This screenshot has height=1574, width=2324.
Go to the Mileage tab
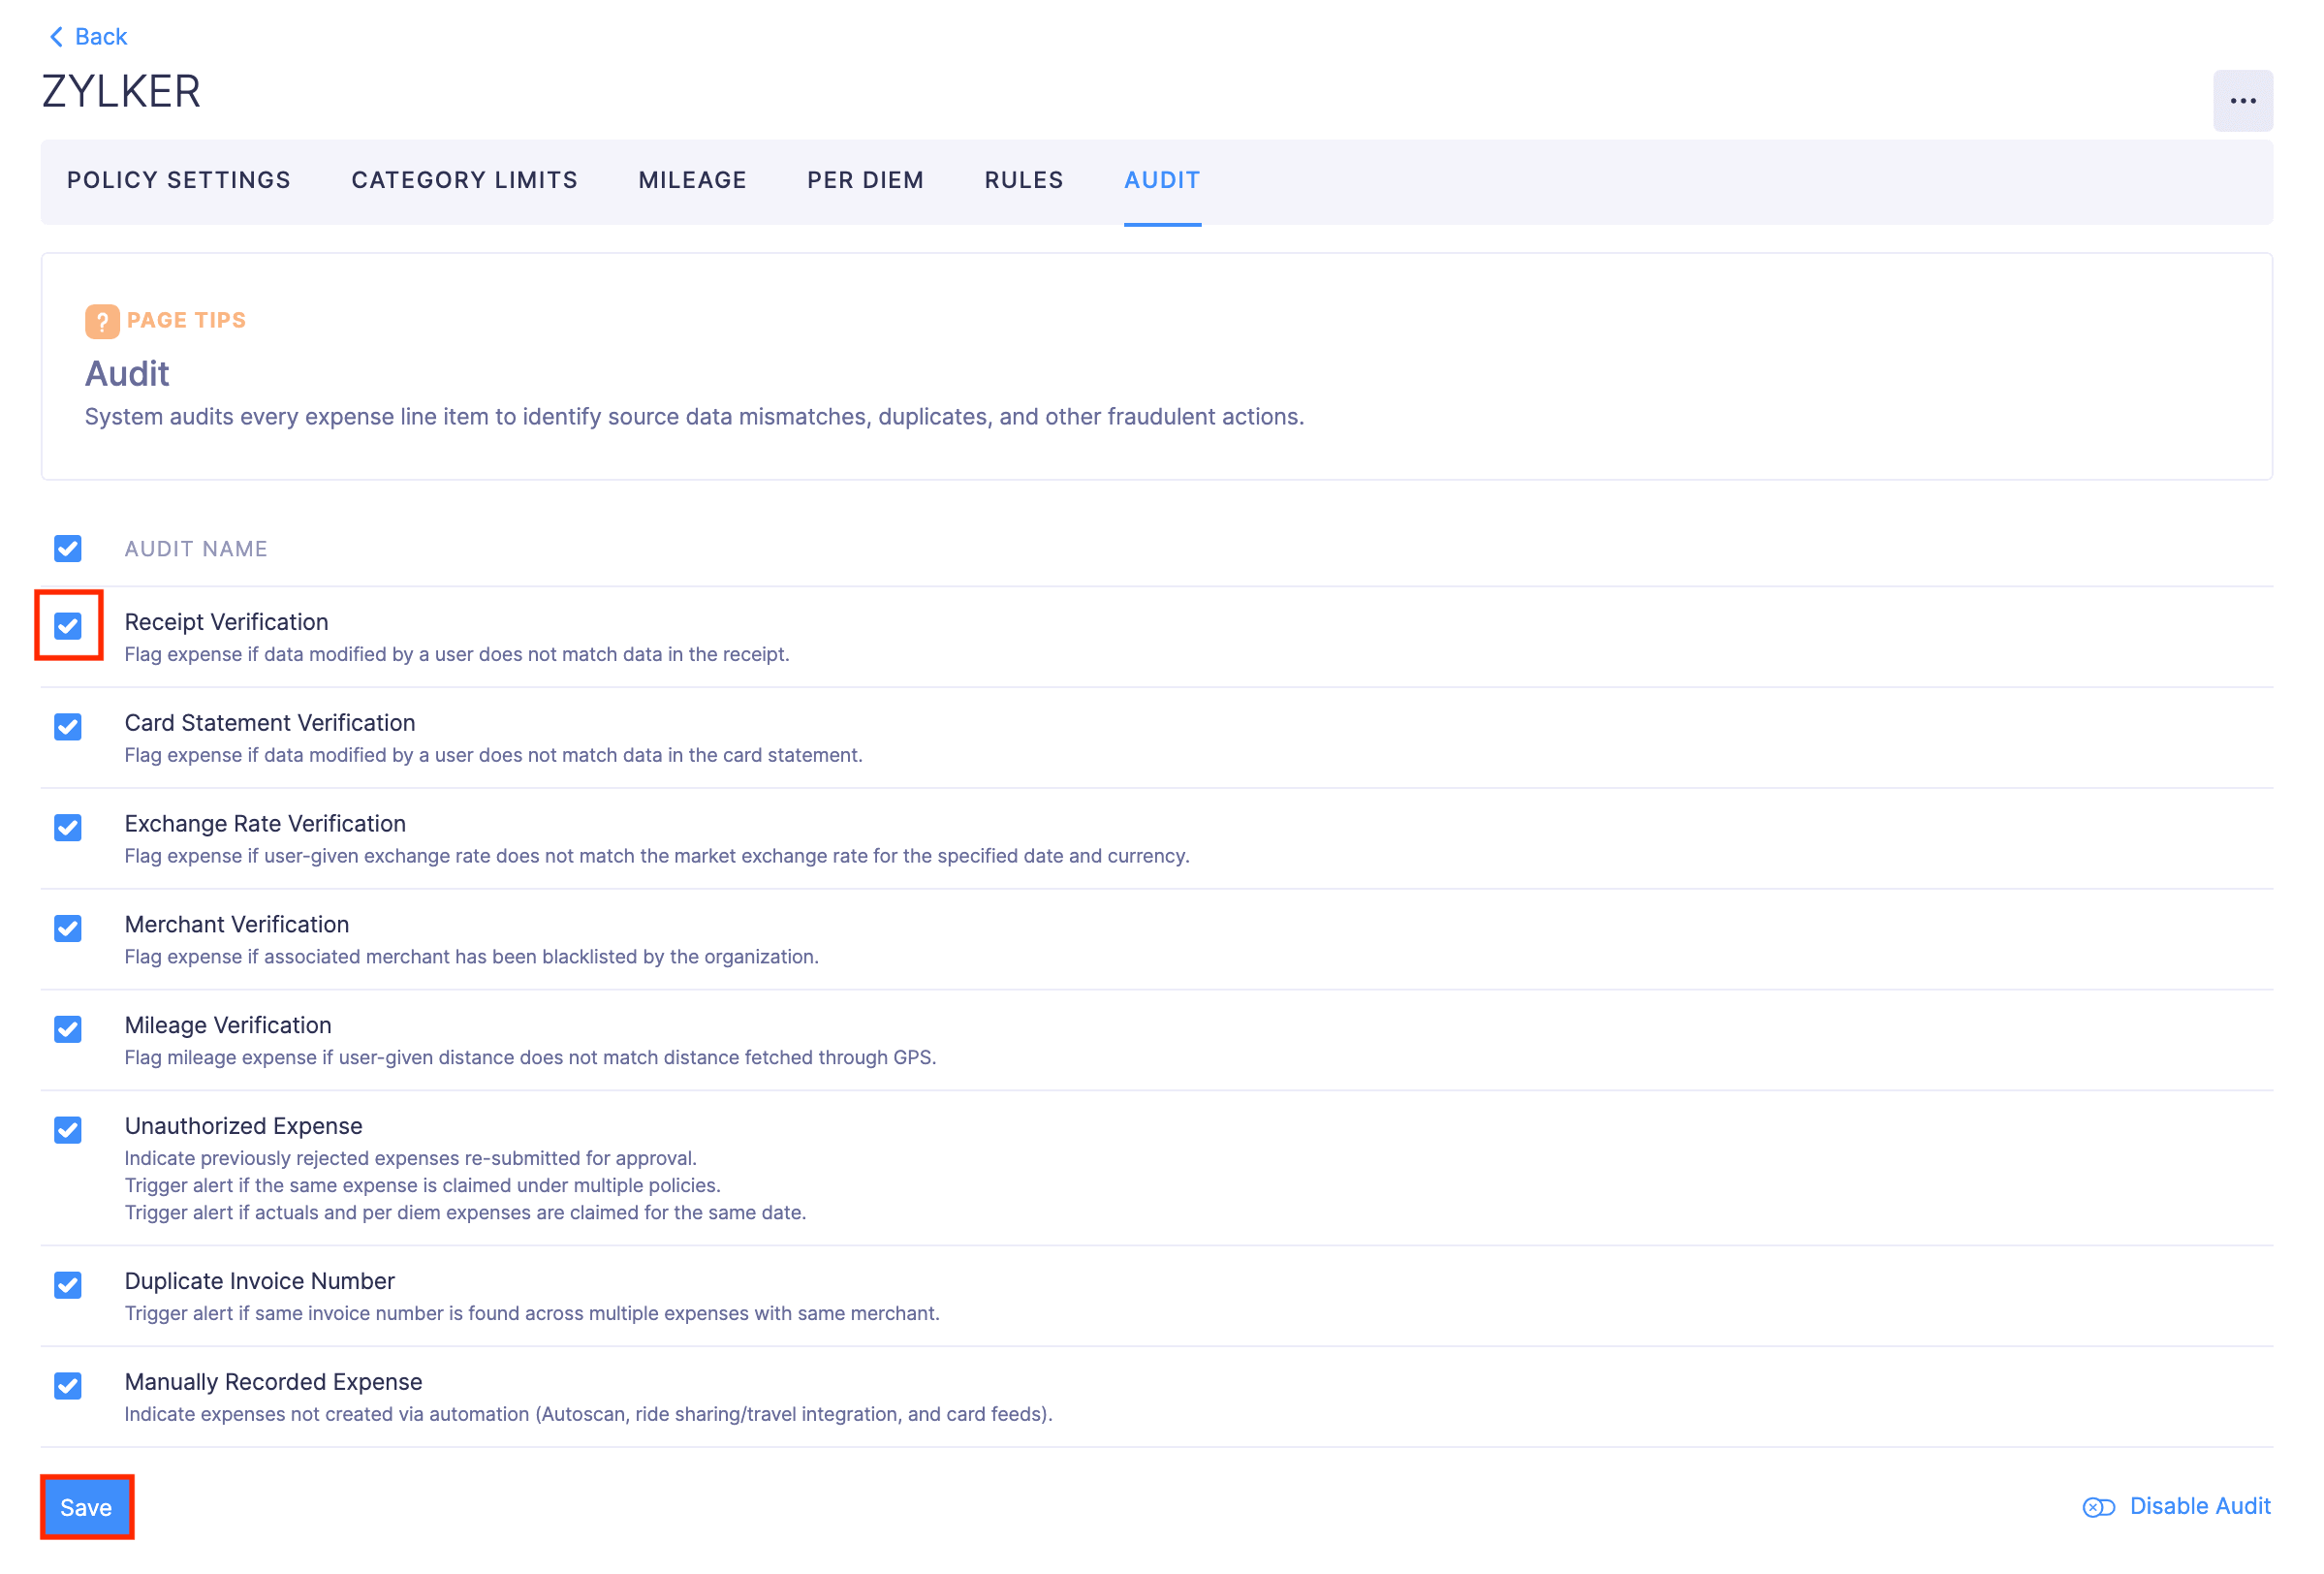692,180
